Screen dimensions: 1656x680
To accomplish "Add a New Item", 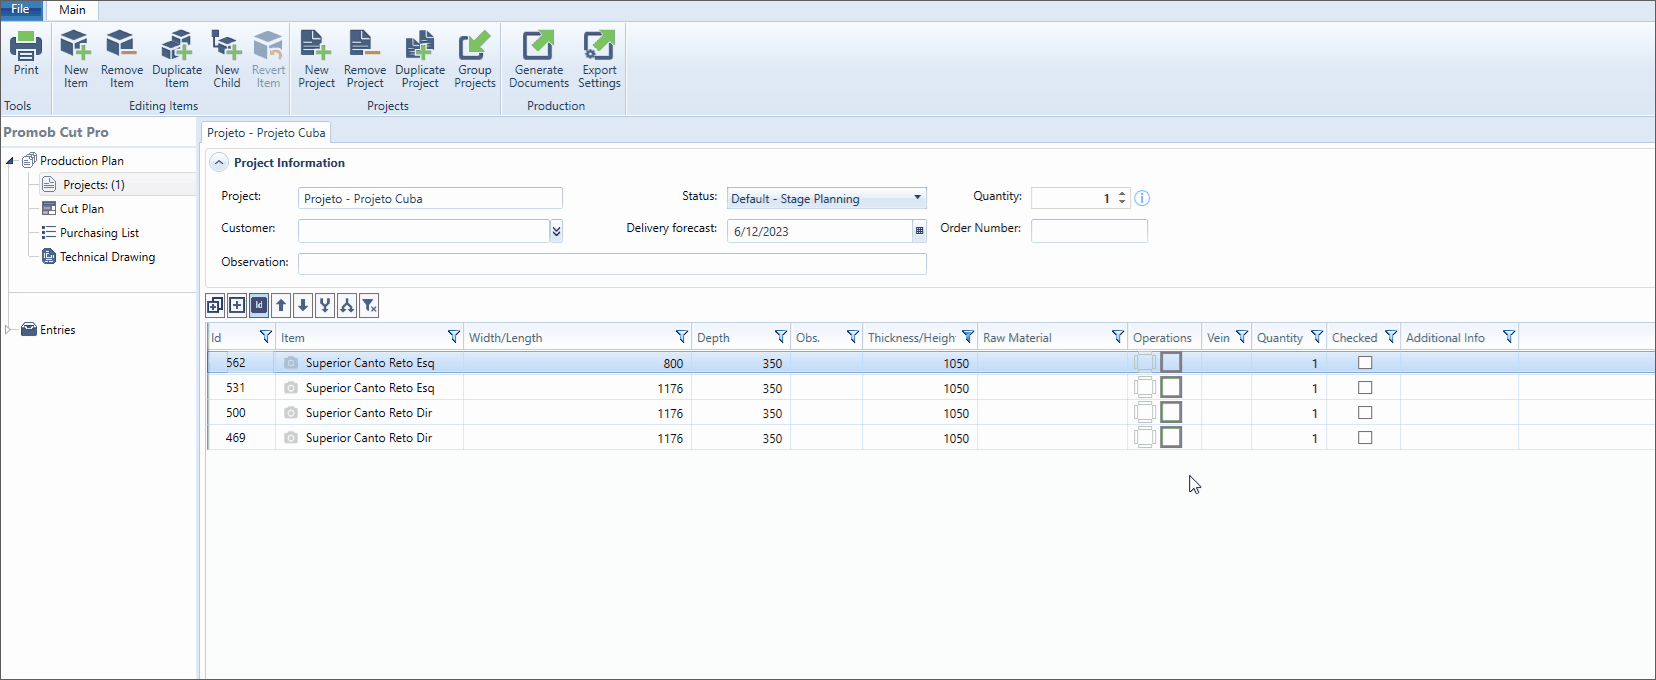I will (76, 59).
